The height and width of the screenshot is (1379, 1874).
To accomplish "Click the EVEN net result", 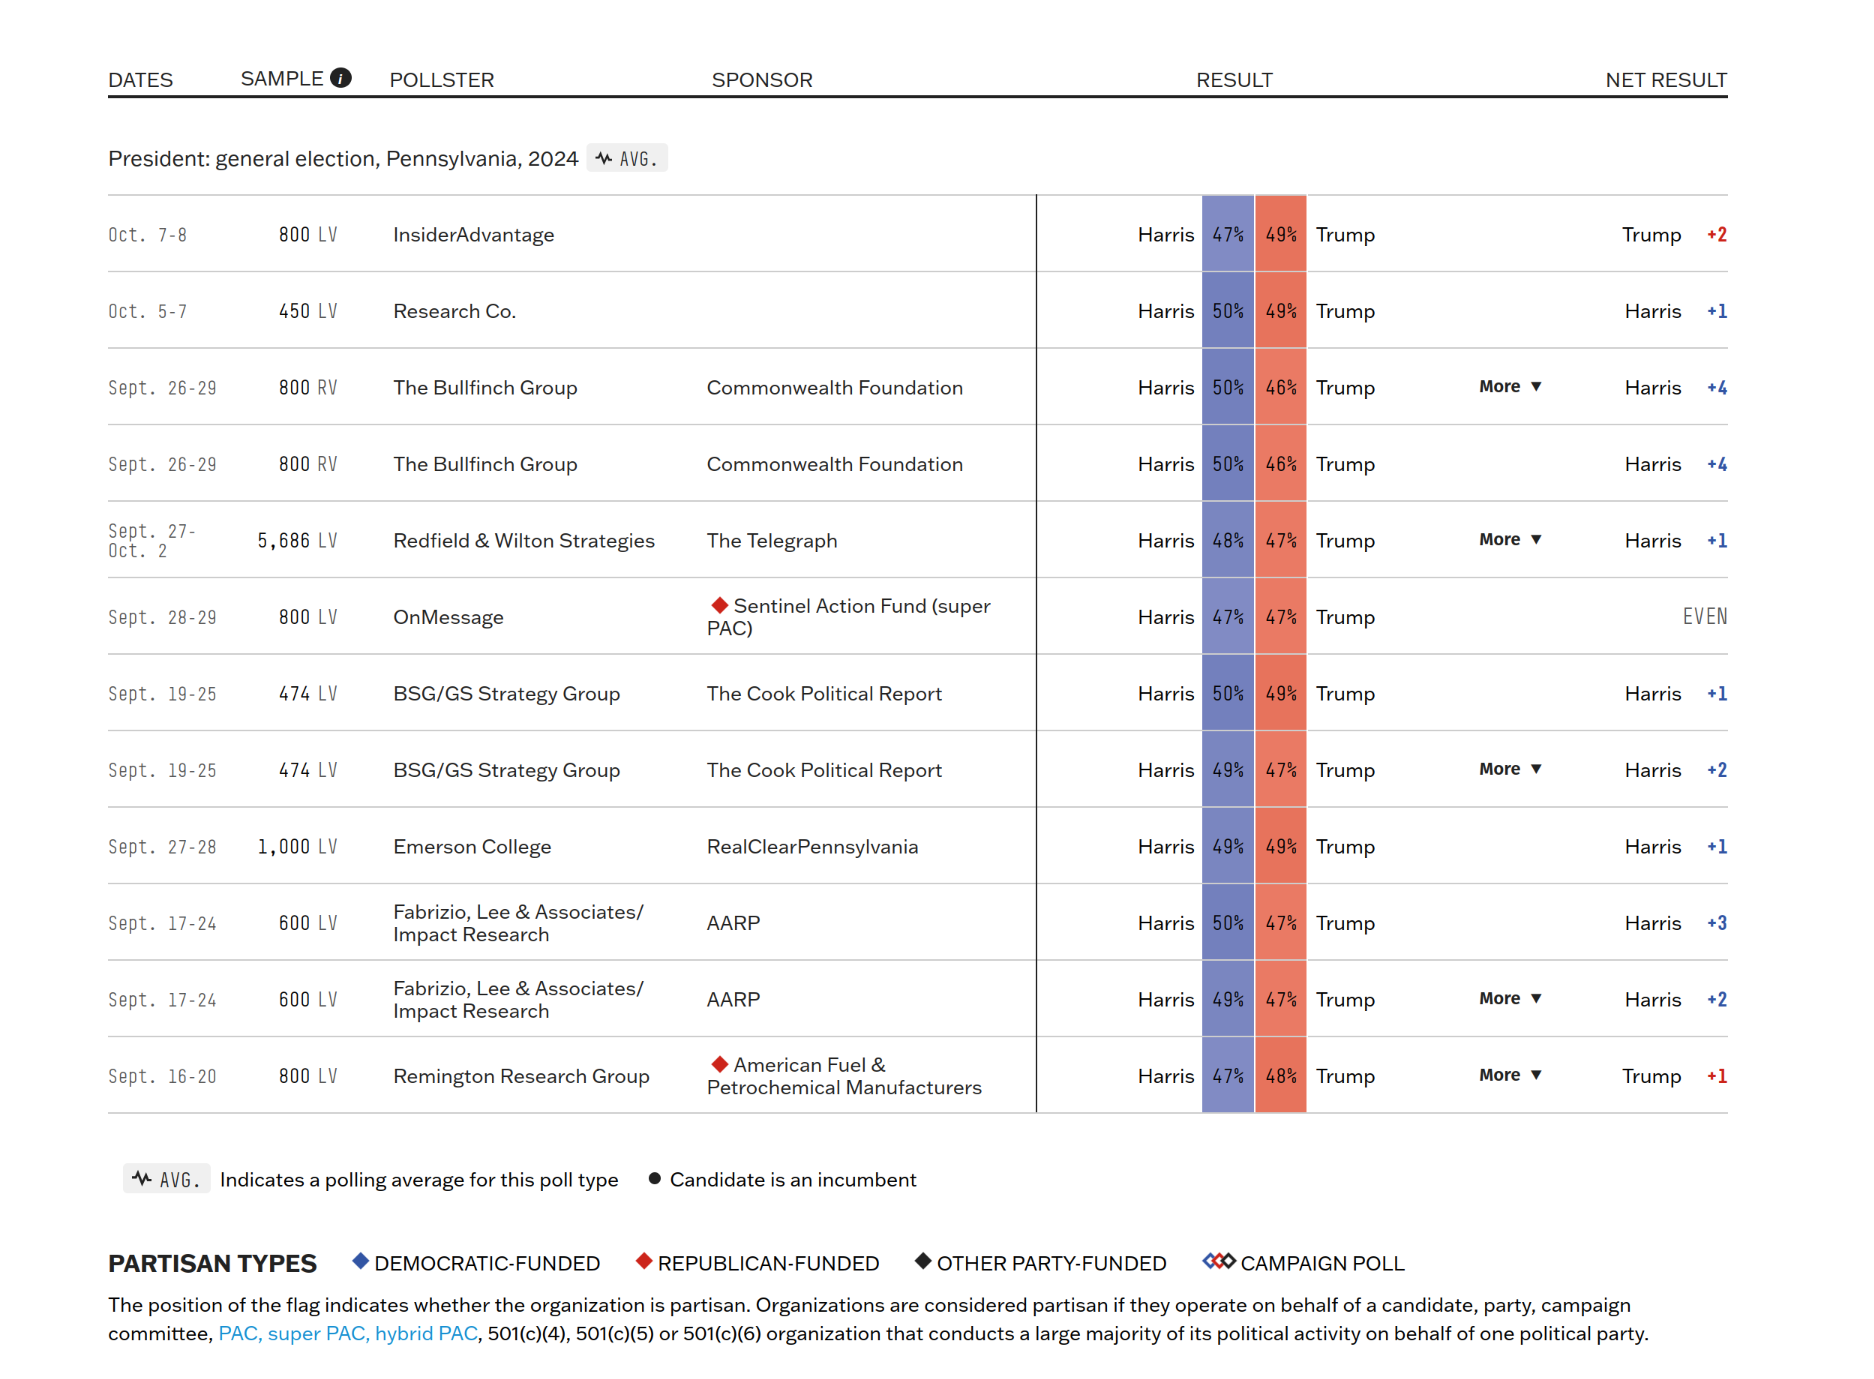I will (x=1705, y=617).
